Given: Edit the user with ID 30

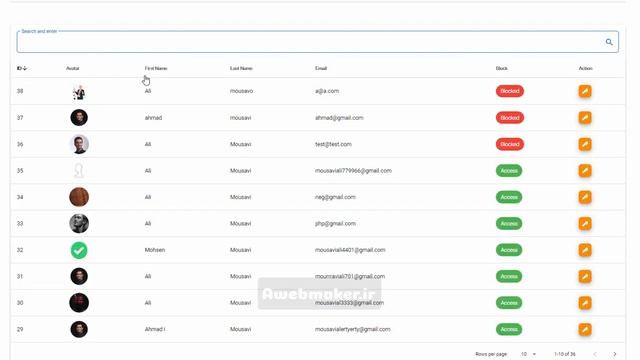Looking at the screenshot, I should [x=585, y=303].
